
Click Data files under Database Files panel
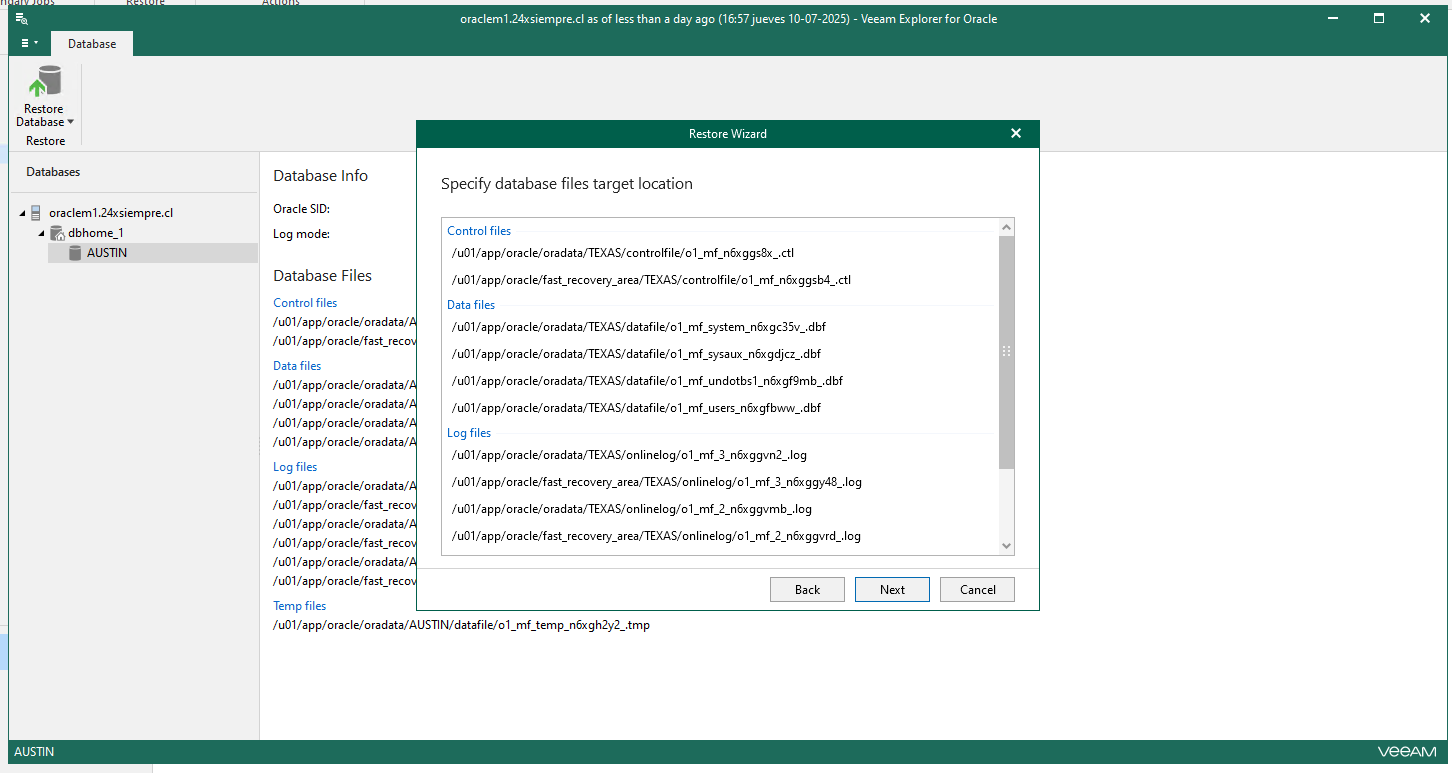[x=297, y=366]
